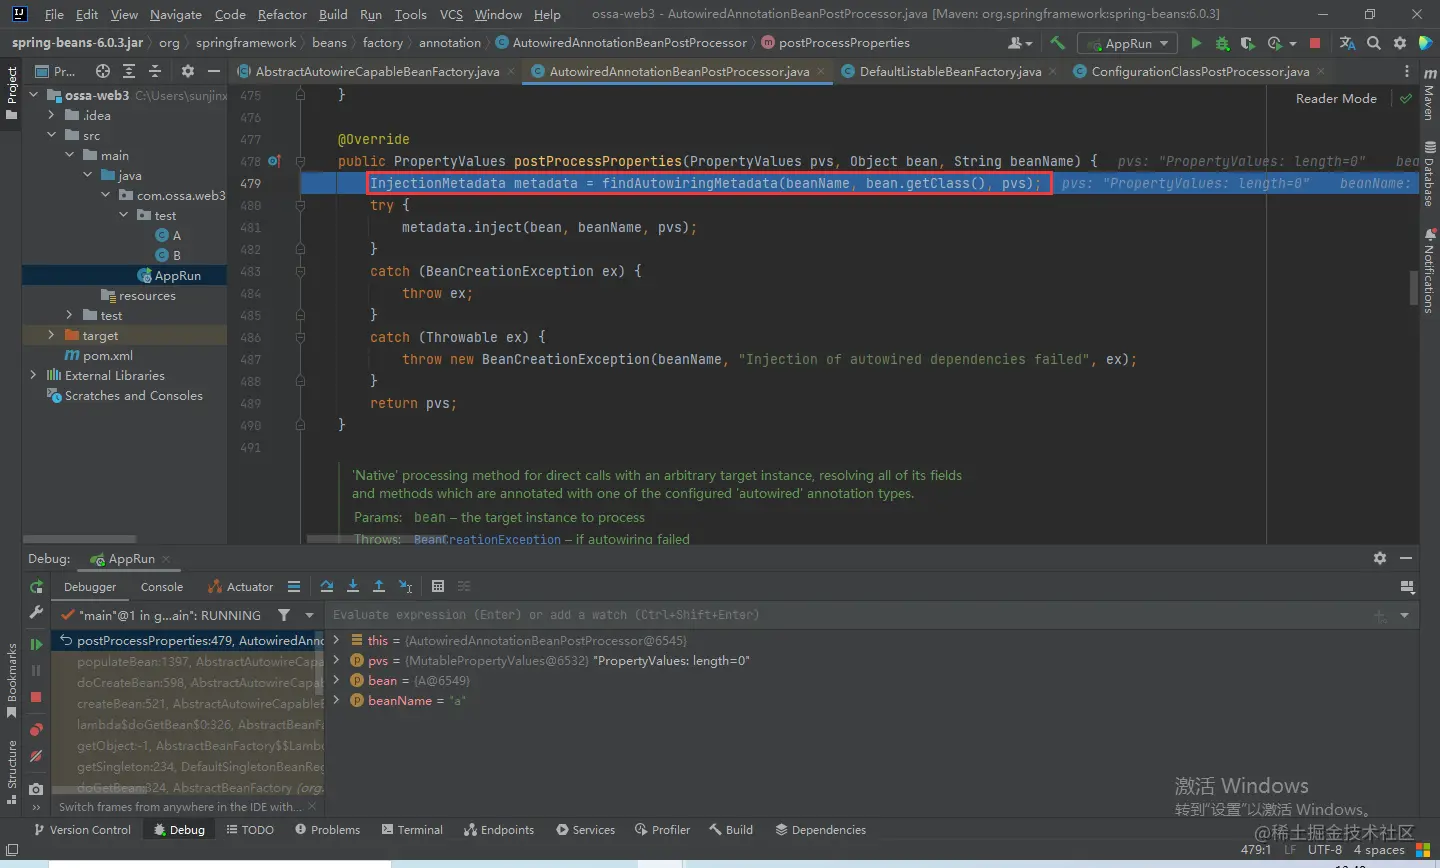
Task: Rerun AppRun from the debug sidebar
Action: [36, 587]
